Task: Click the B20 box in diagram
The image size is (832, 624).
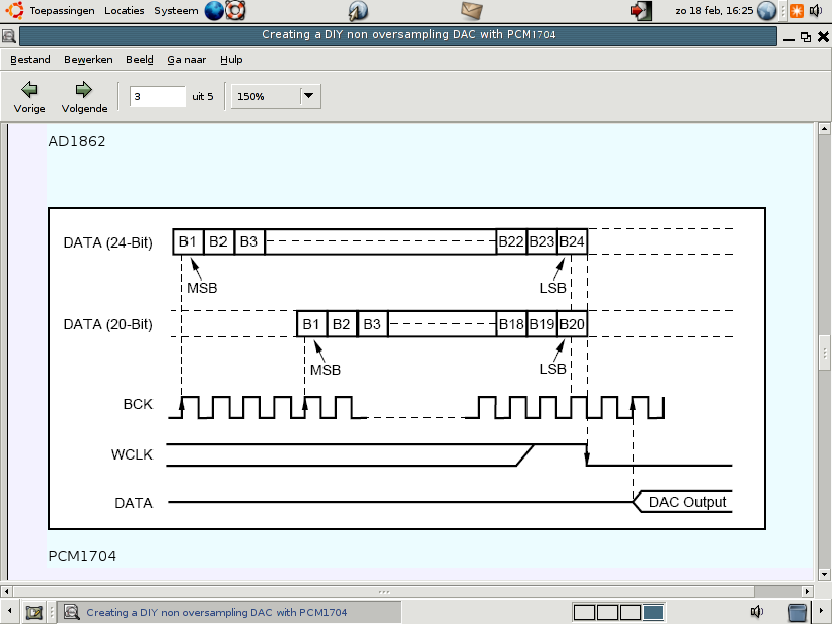Action: (x=572, y=324)
